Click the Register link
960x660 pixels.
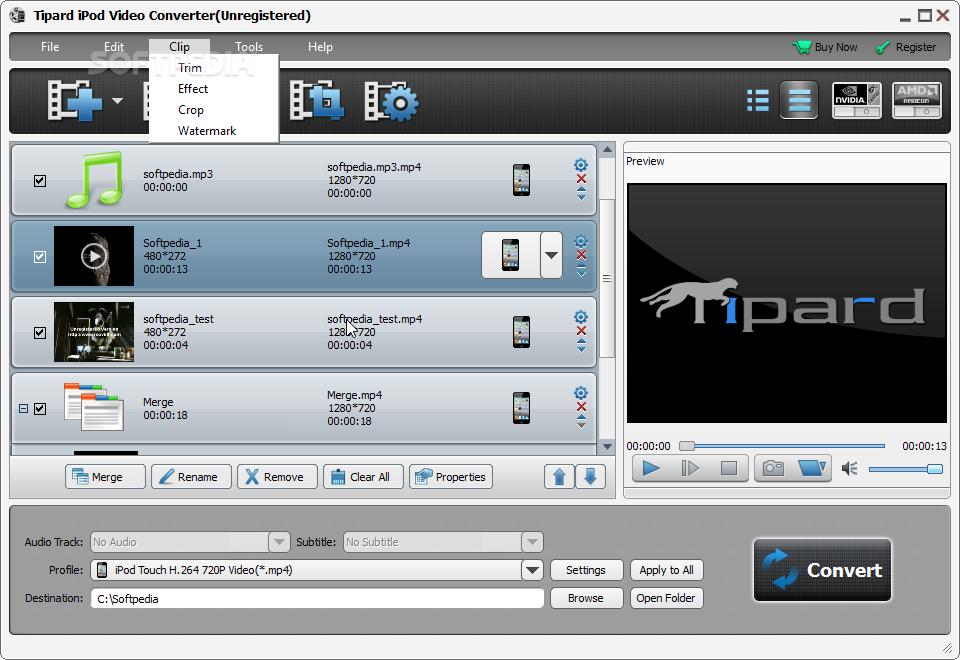tap(906, 47)
